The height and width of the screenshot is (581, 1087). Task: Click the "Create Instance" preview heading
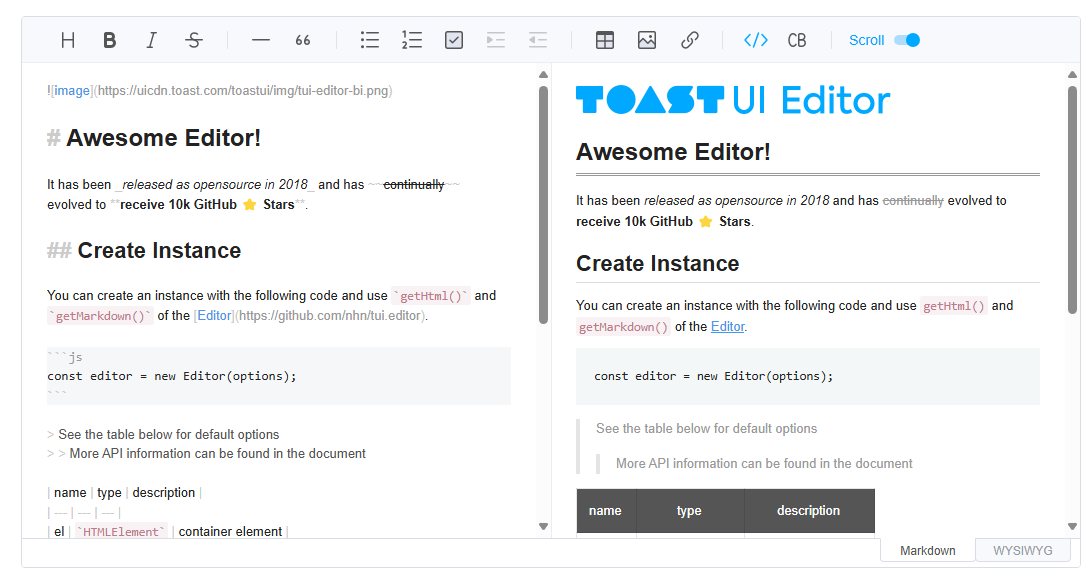pyautogui.click(x=657, y=263)
